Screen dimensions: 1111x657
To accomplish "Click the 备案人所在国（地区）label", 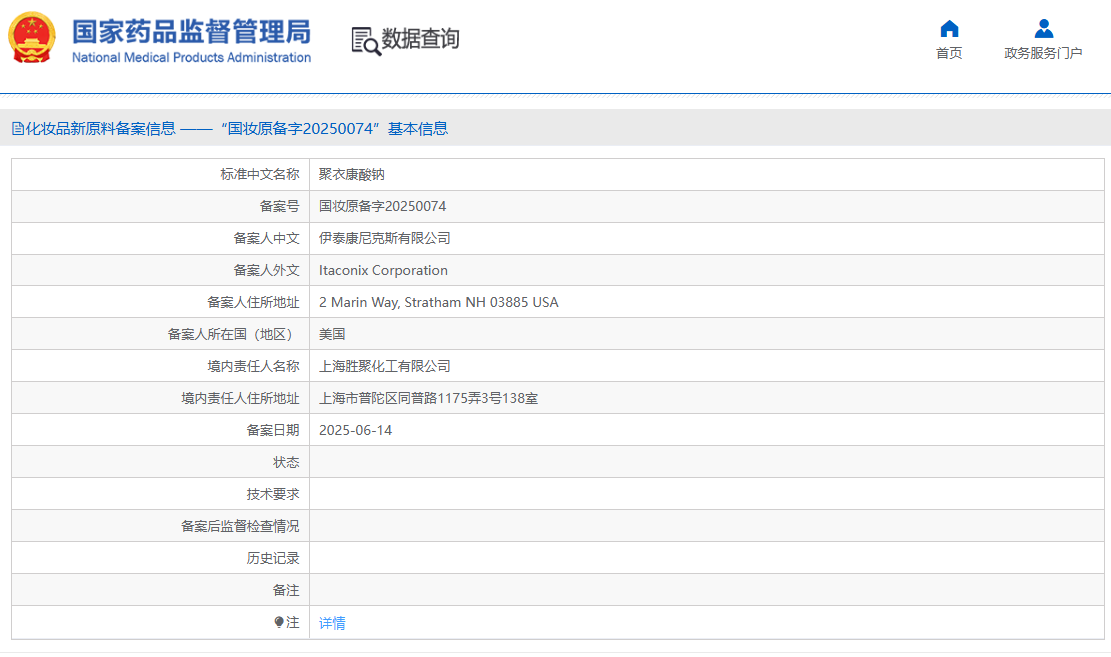I will (233, 334).
